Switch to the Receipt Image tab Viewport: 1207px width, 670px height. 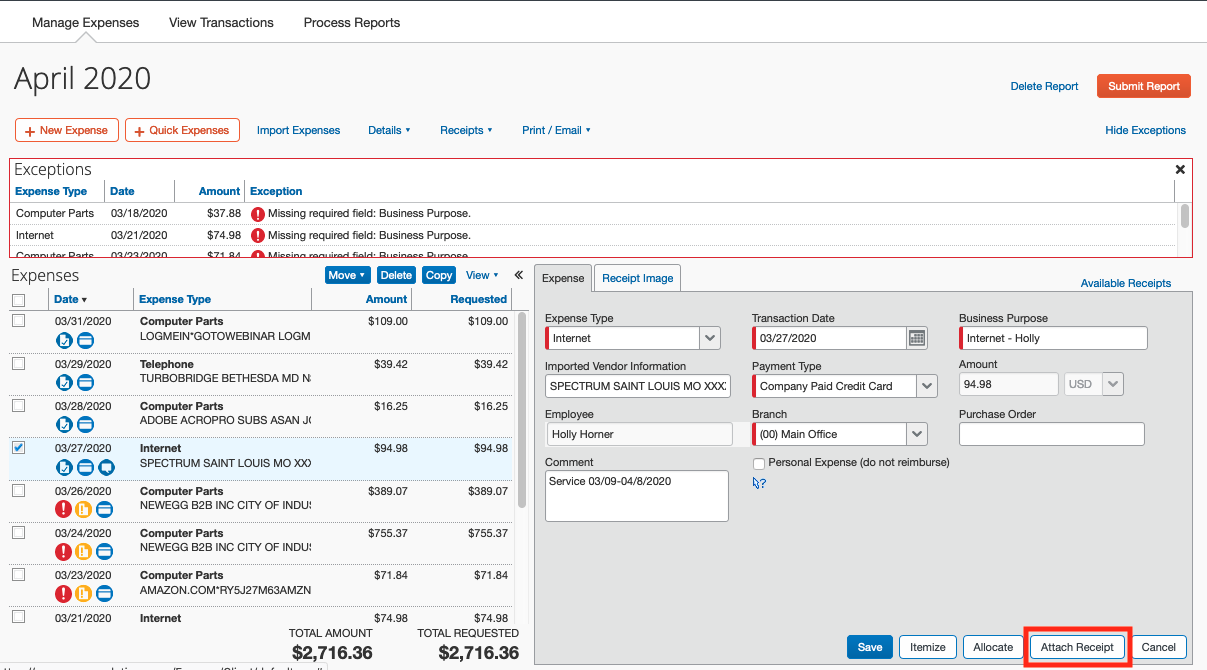click(x=637, y=278)
